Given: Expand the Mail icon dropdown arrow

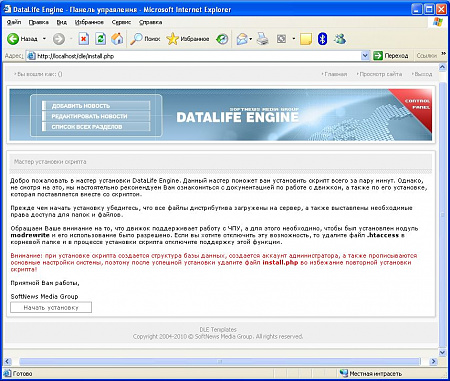Looking at the screenshot, I should (251, 39).
